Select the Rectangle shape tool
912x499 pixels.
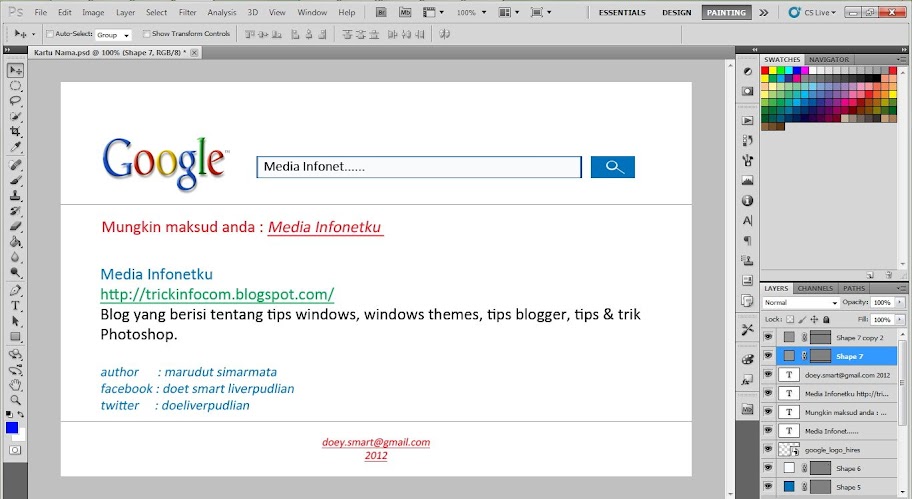coord(15,336)
